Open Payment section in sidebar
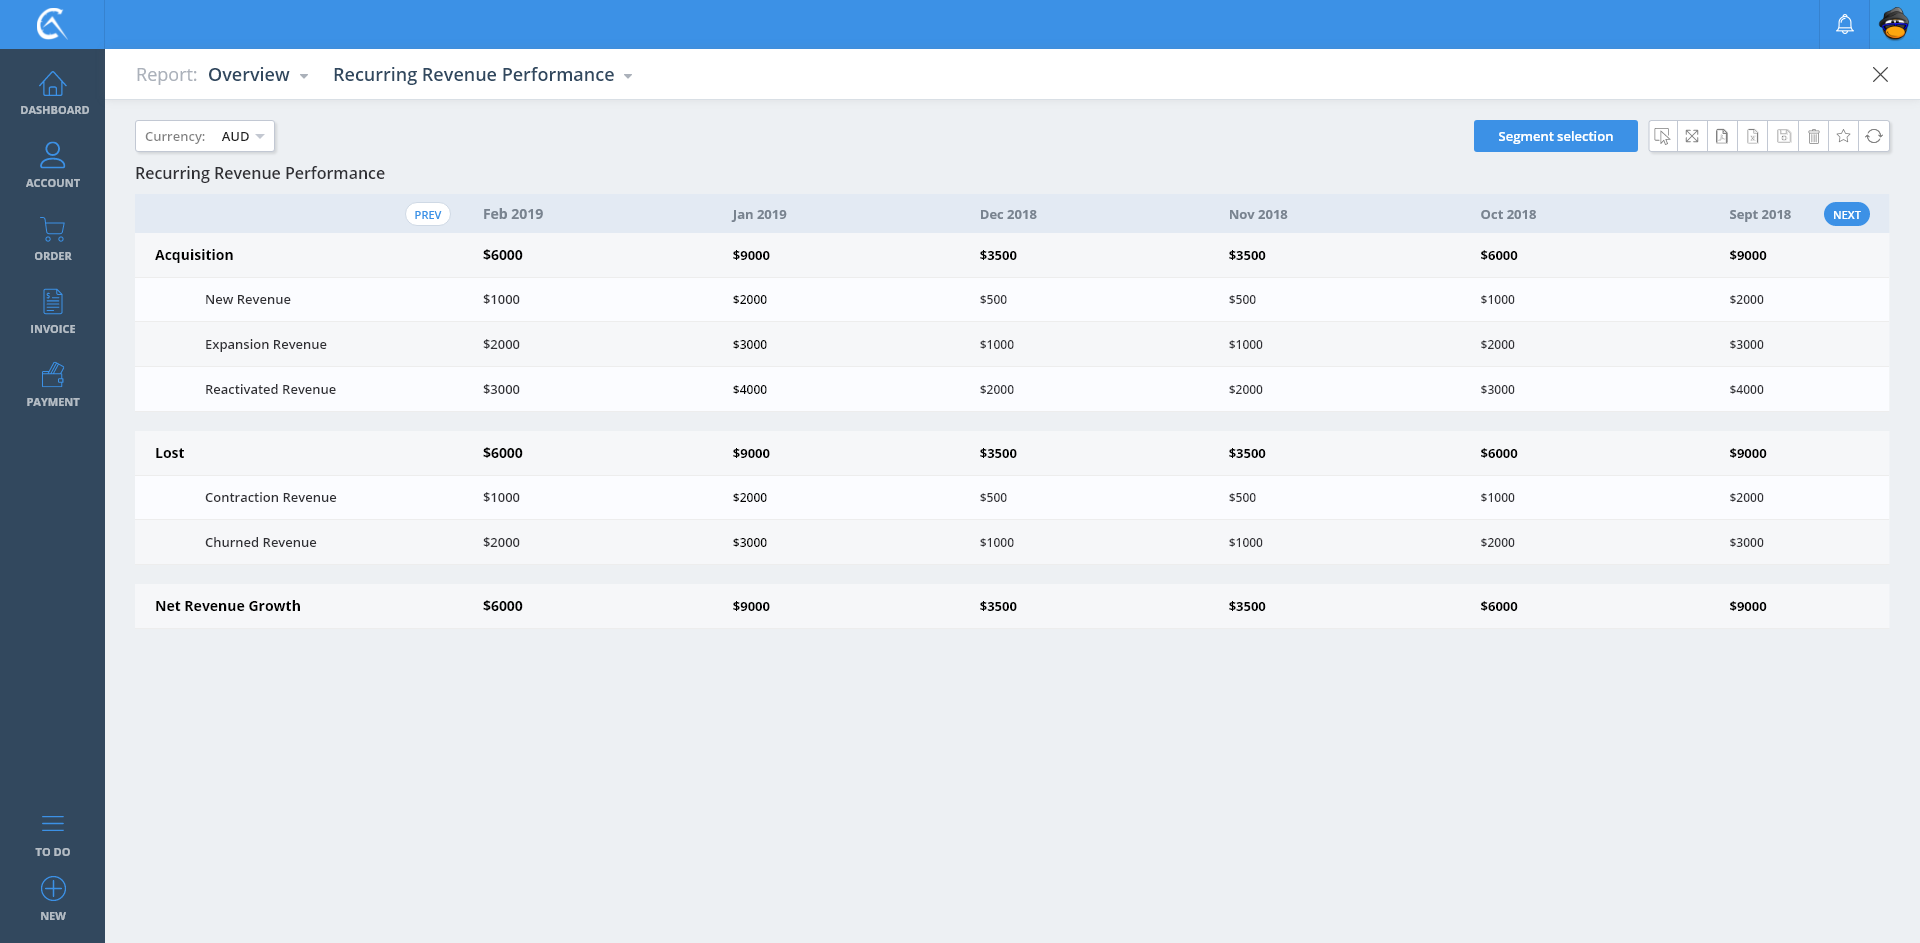The height and width of the screenshot is (943, 1920). point(53,384)
